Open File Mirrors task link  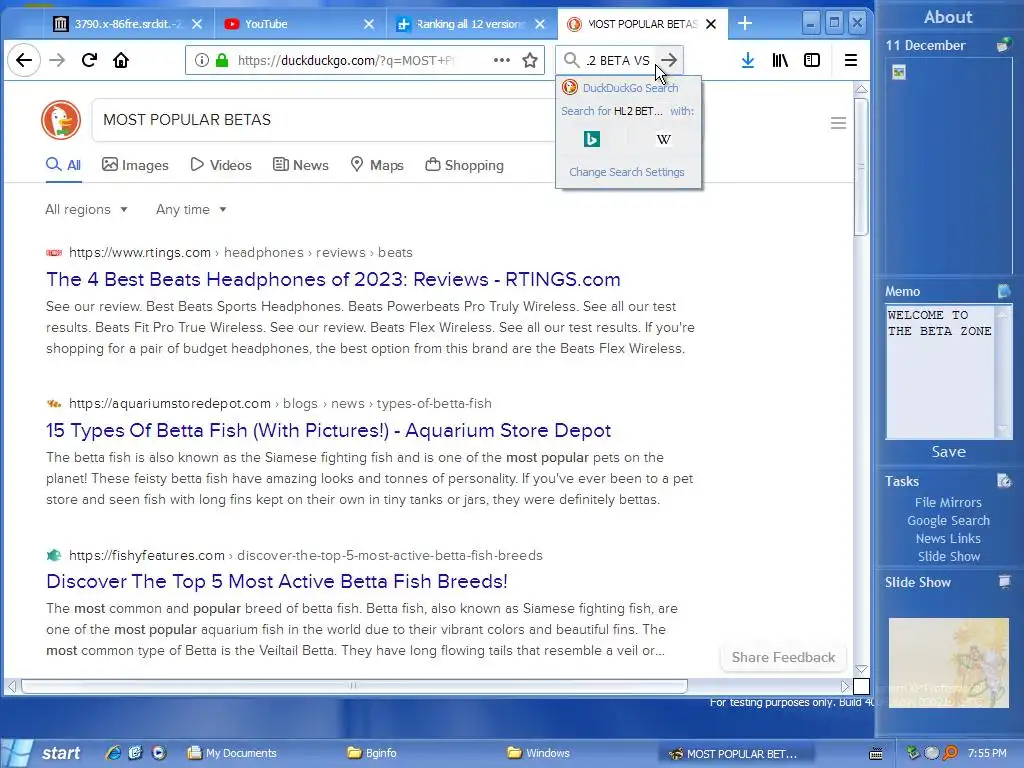[x=948, y=502]
